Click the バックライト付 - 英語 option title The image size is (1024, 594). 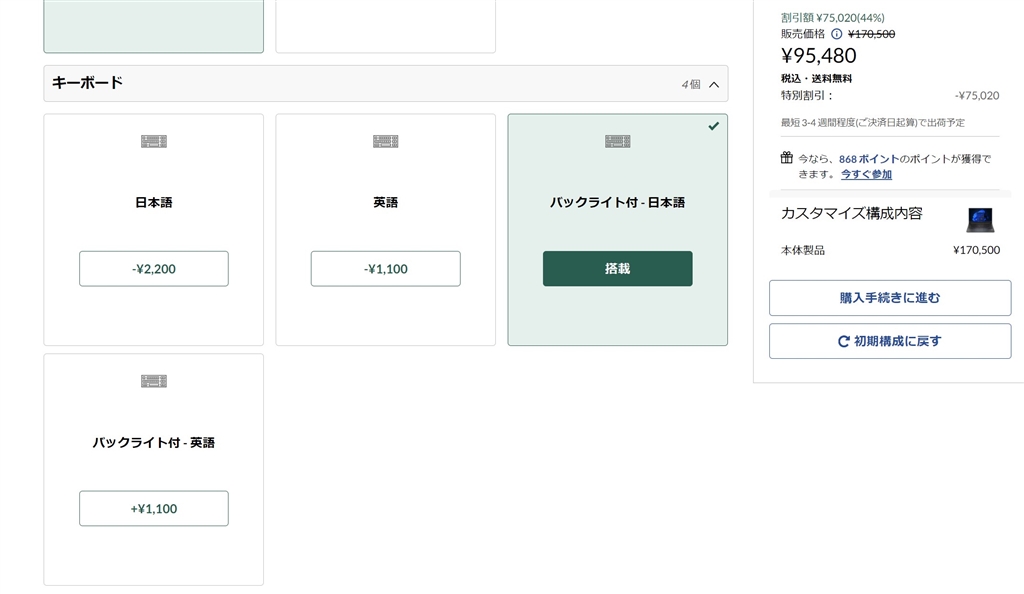(x=154, y=442)
